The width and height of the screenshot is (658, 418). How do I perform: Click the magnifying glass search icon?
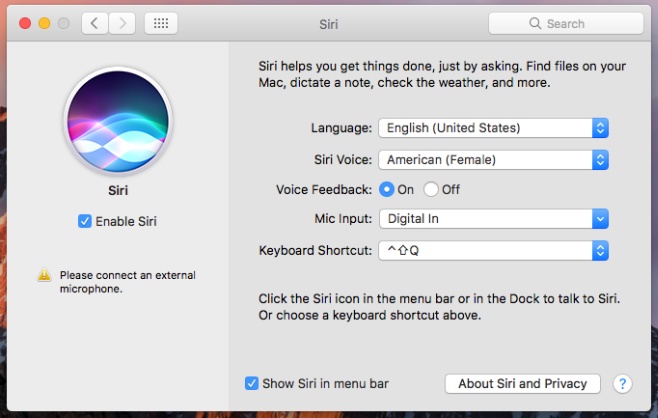[535, 24]
